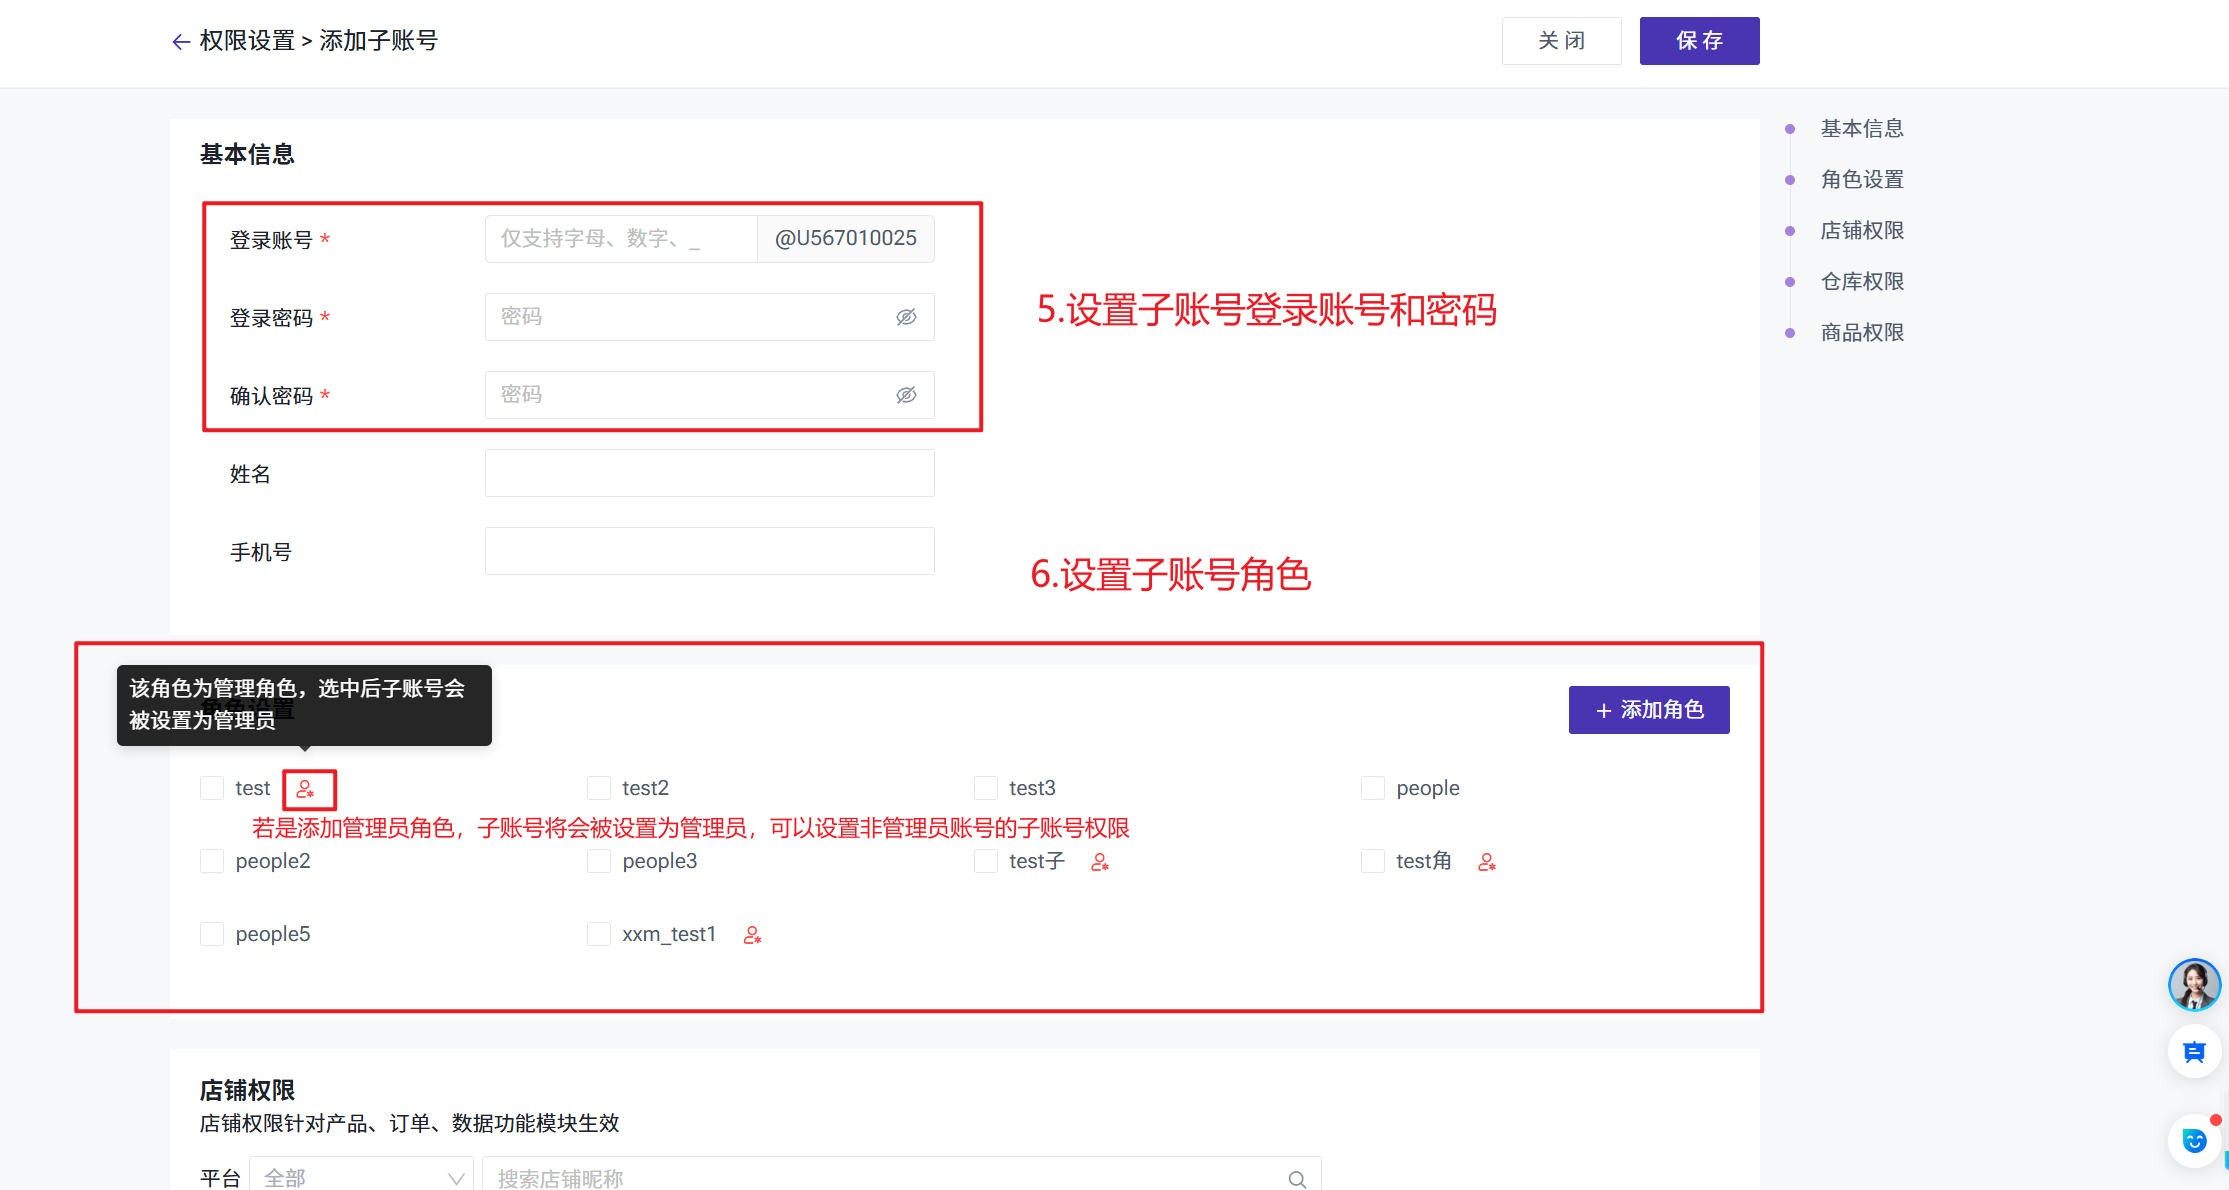Viewport: 2229px width, 1190px height.
Task: Open the 平台 dropdown showing 全部
Action: pyautogui.click(x=361, y=1178)
